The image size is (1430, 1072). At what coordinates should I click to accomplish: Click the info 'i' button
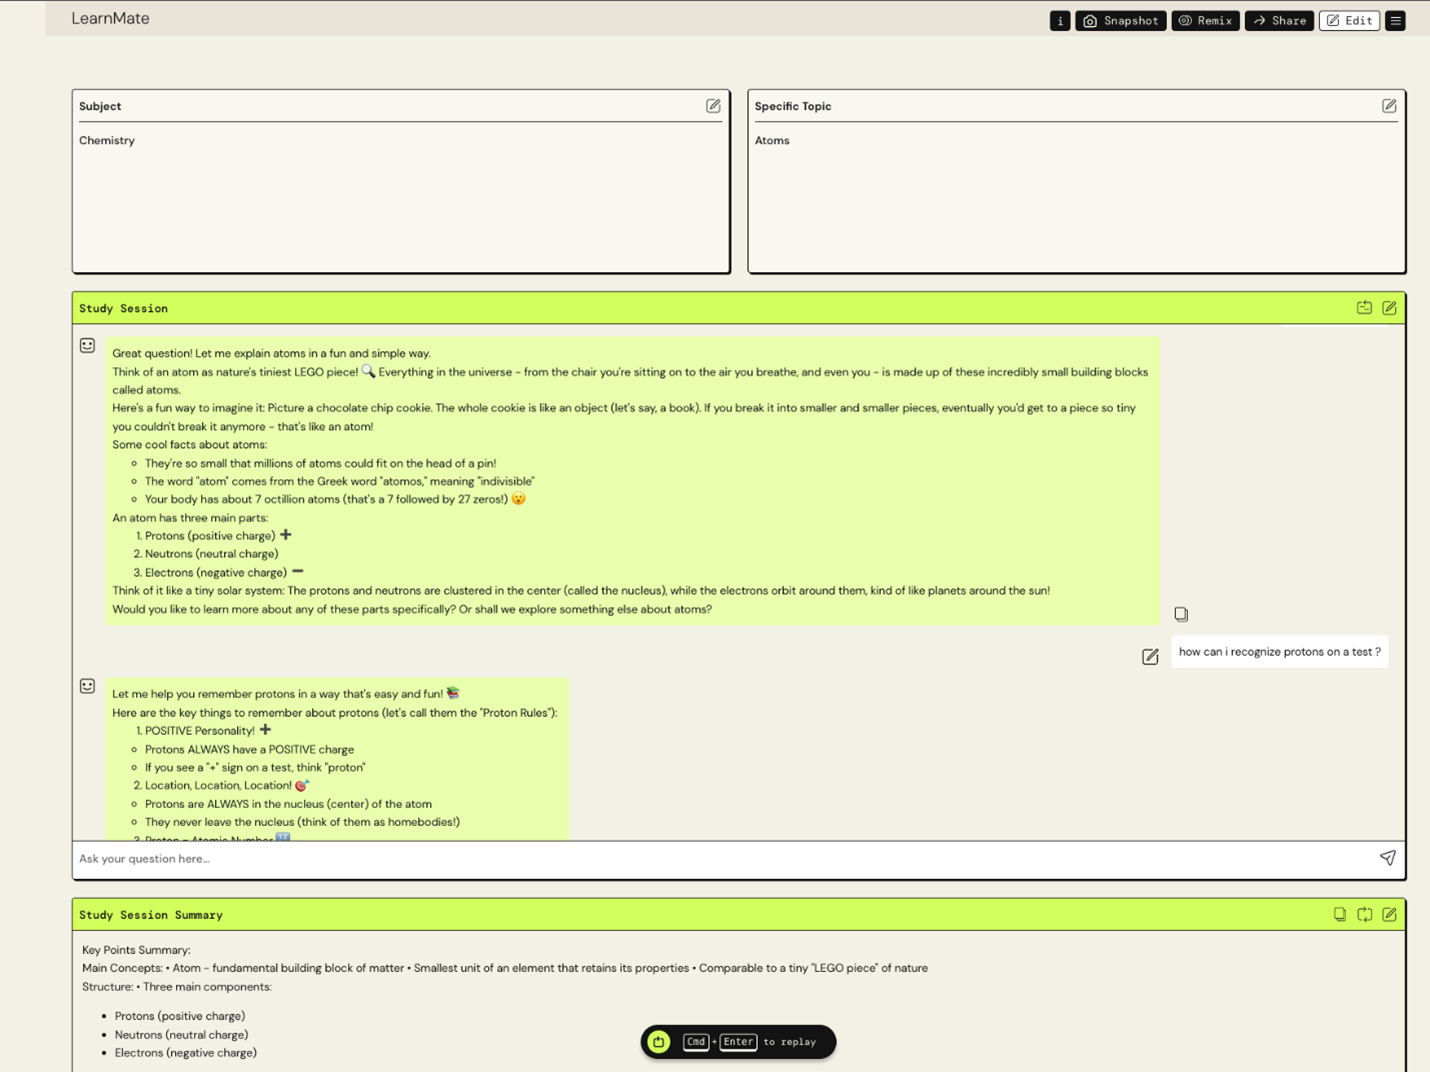click(1060, 21)
